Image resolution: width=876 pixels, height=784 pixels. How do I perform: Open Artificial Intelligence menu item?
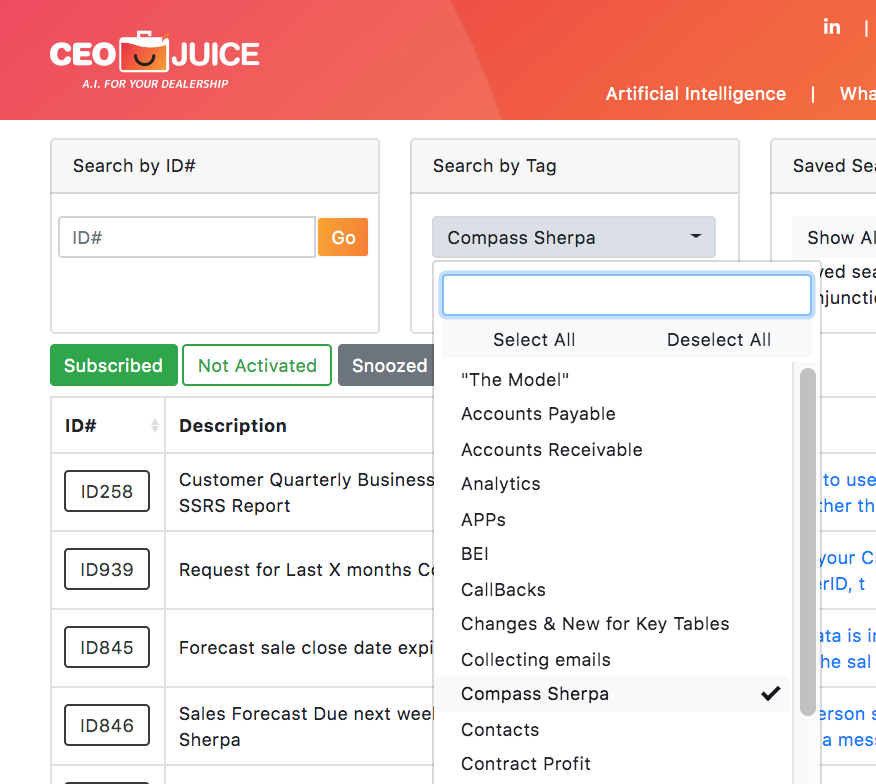point(696,93)
